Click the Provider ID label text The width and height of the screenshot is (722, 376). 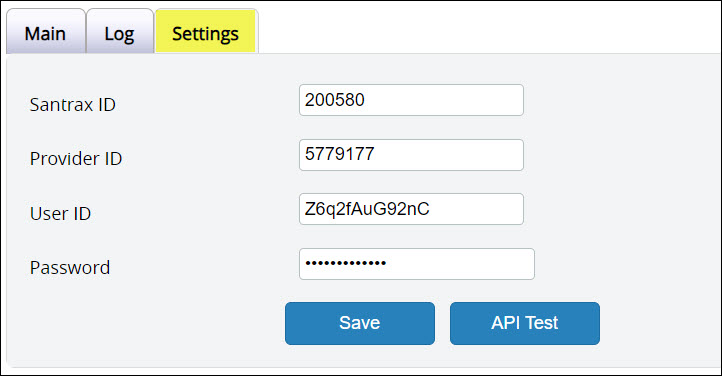click(x=76, y=159)
